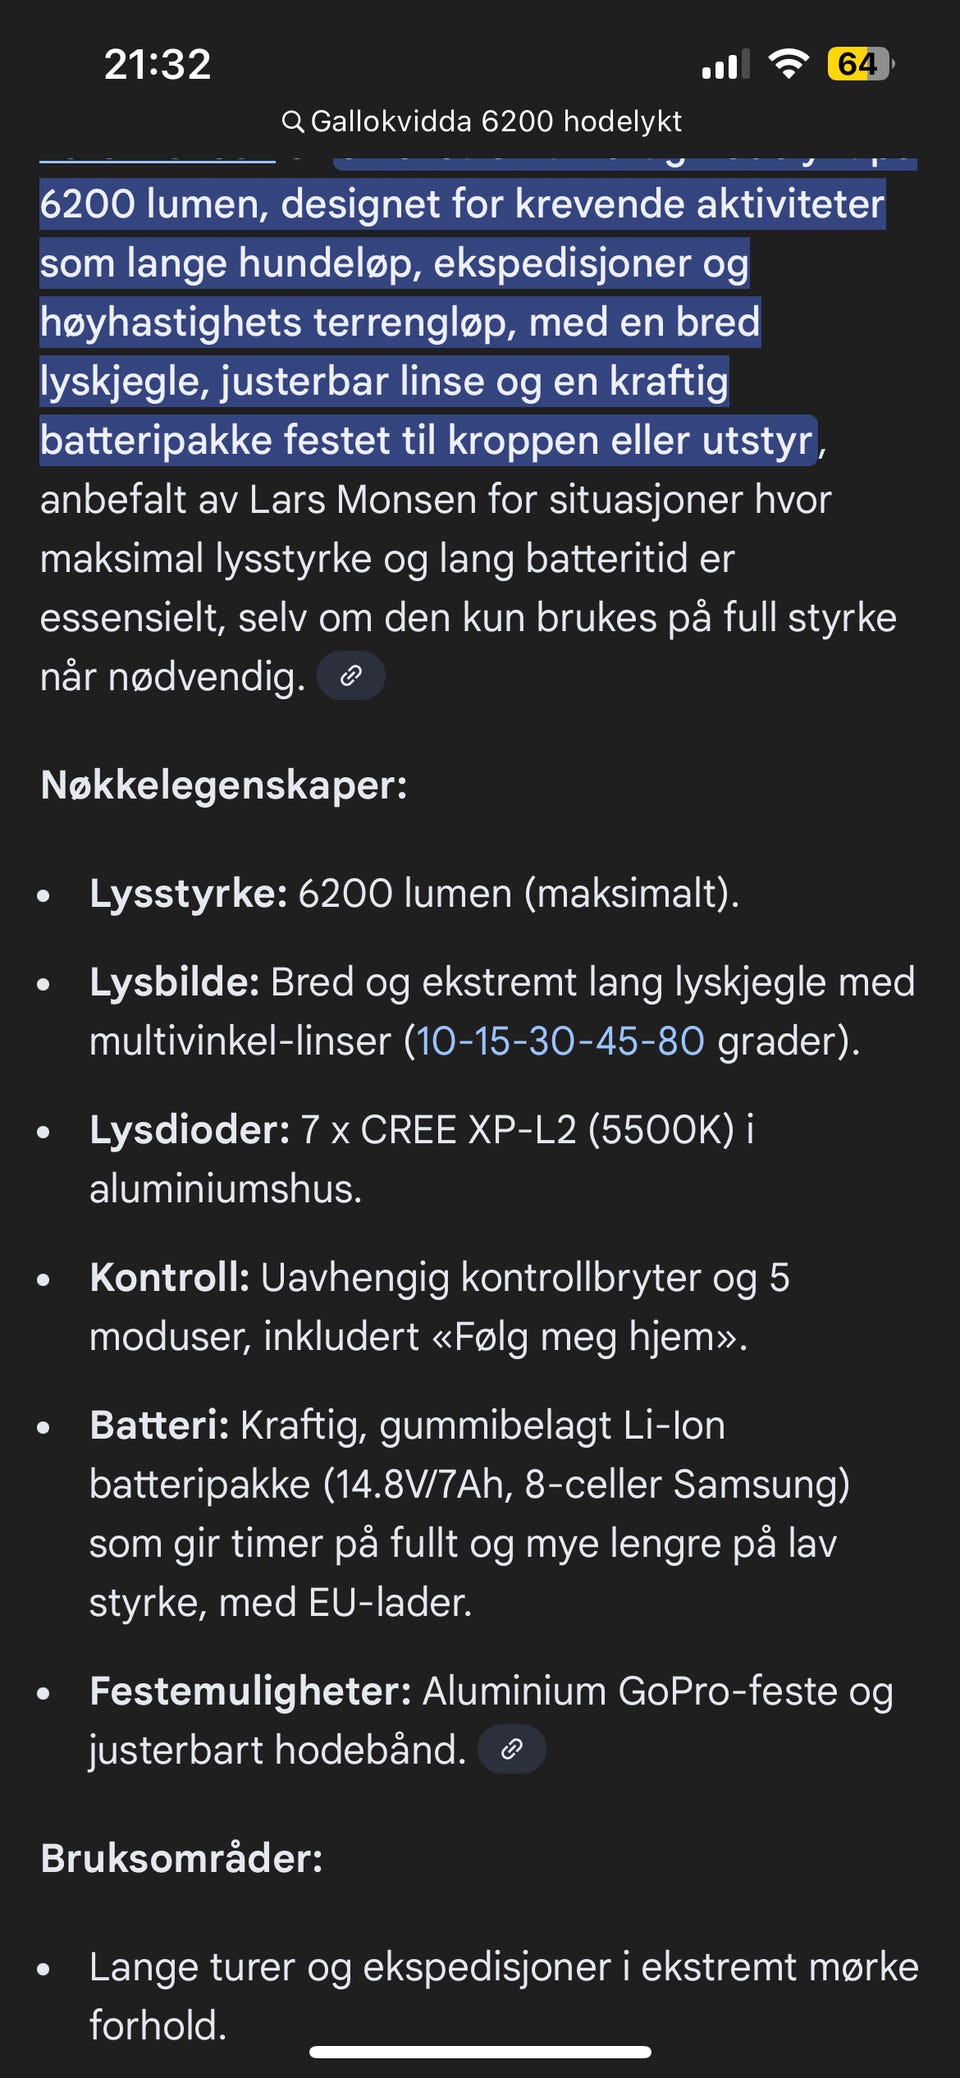
Task: Tap the 'Bruksområder:' heading
Action: point(182,1858)
